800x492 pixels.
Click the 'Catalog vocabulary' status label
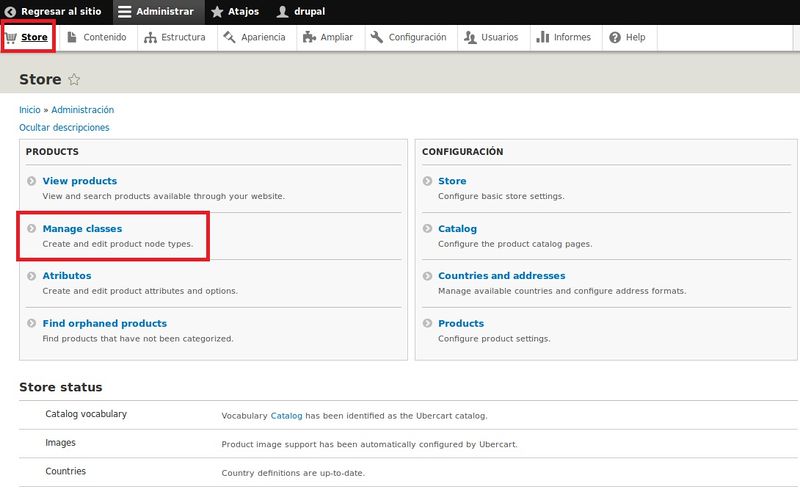point(86,414)
